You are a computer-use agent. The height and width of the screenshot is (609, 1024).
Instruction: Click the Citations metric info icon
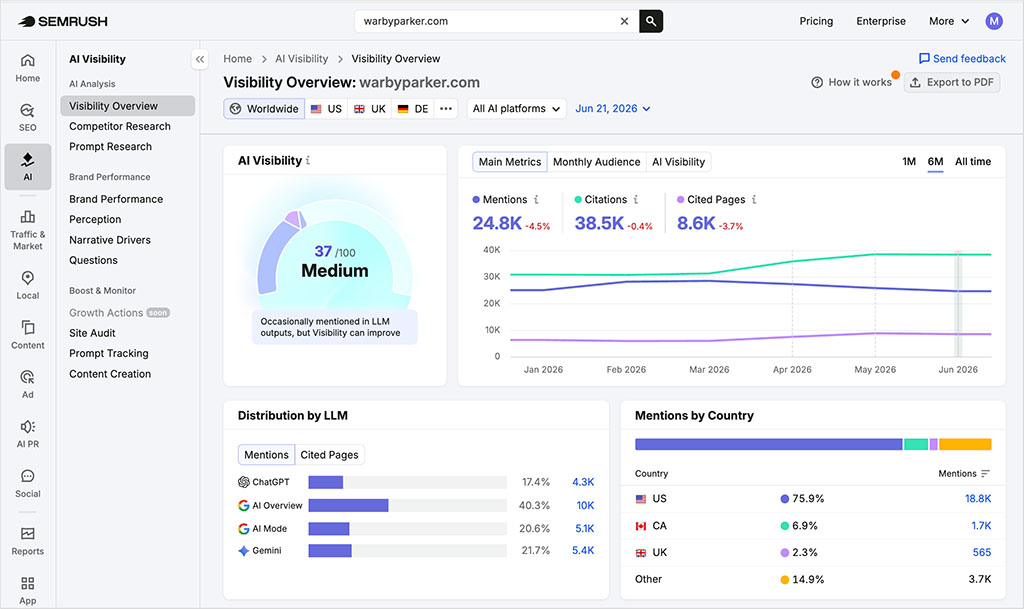635,200
